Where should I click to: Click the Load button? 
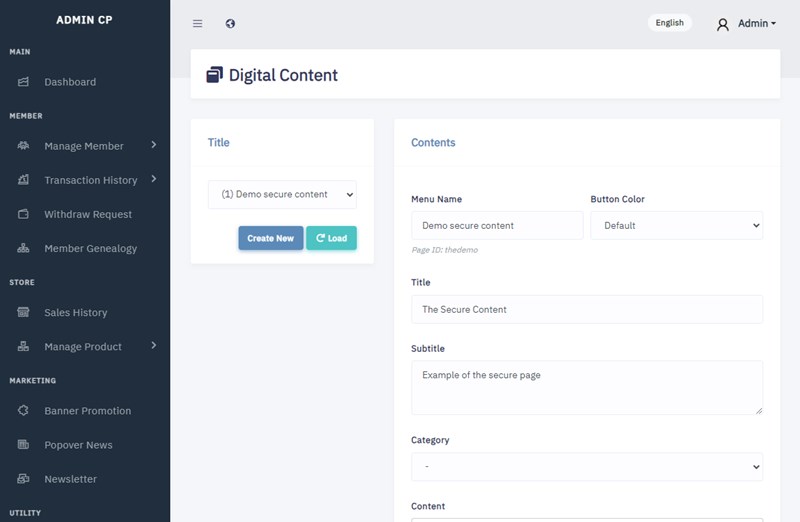(332, 238)
